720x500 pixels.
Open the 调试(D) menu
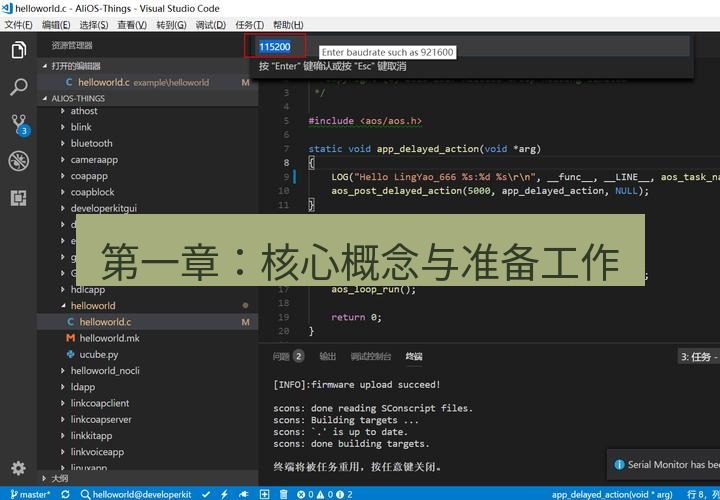click(211, 25)
